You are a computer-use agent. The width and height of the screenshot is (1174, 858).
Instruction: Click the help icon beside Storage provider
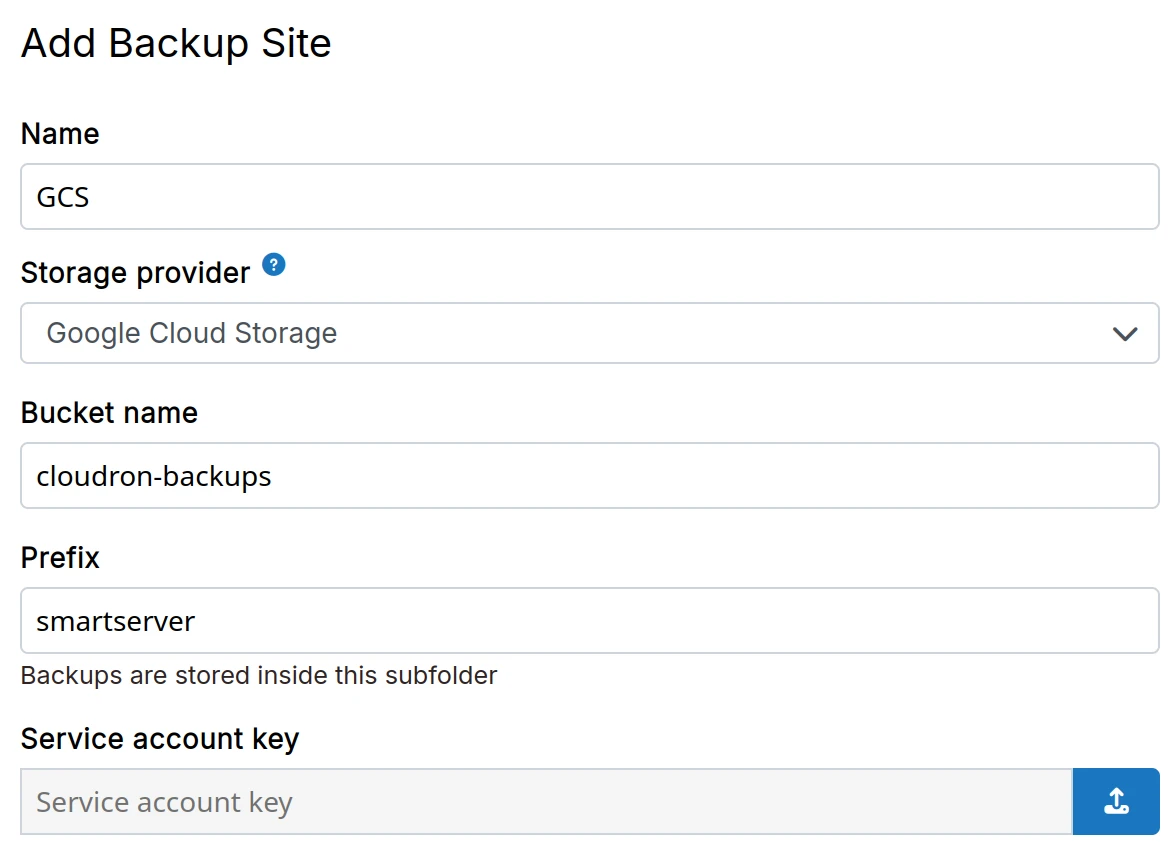click(274, 265)
